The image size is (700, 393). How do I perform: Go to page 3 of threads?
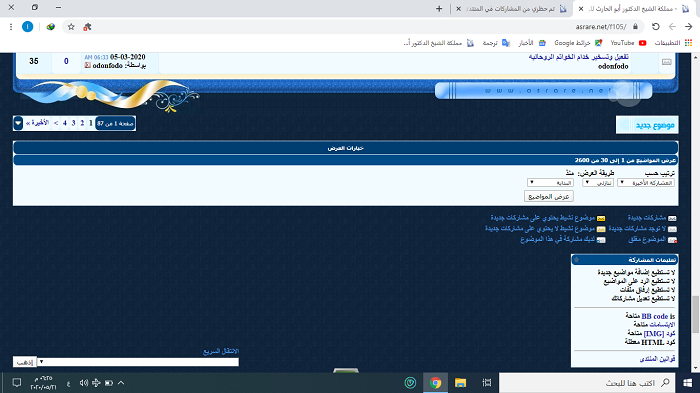(74, 123)
